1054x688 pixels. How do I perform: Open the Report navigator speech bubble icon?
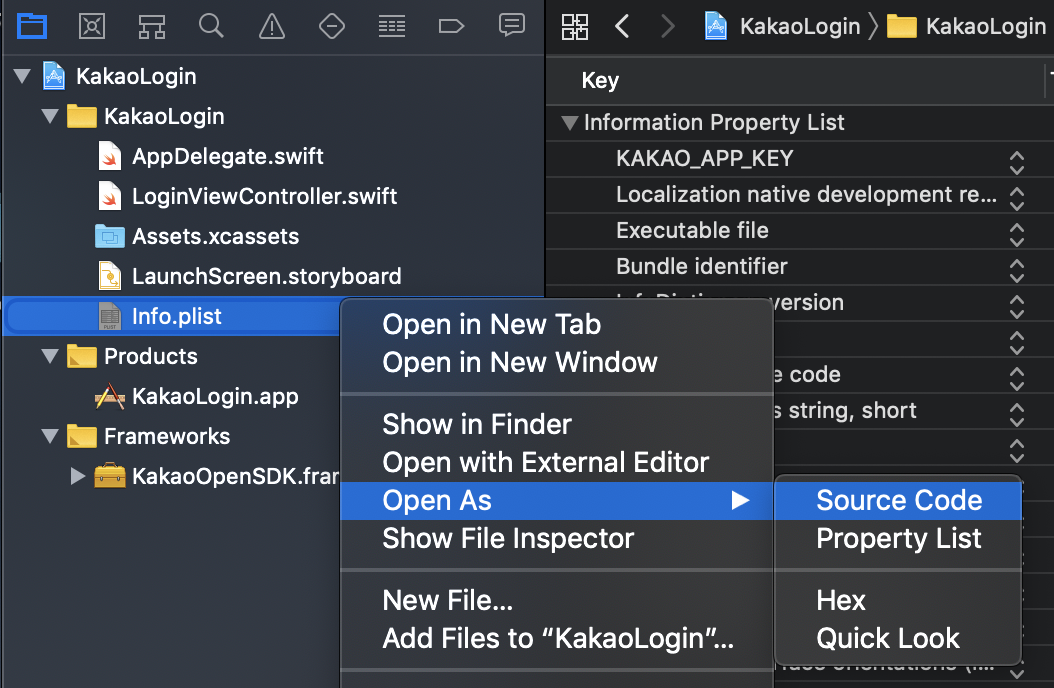(512, 25)
